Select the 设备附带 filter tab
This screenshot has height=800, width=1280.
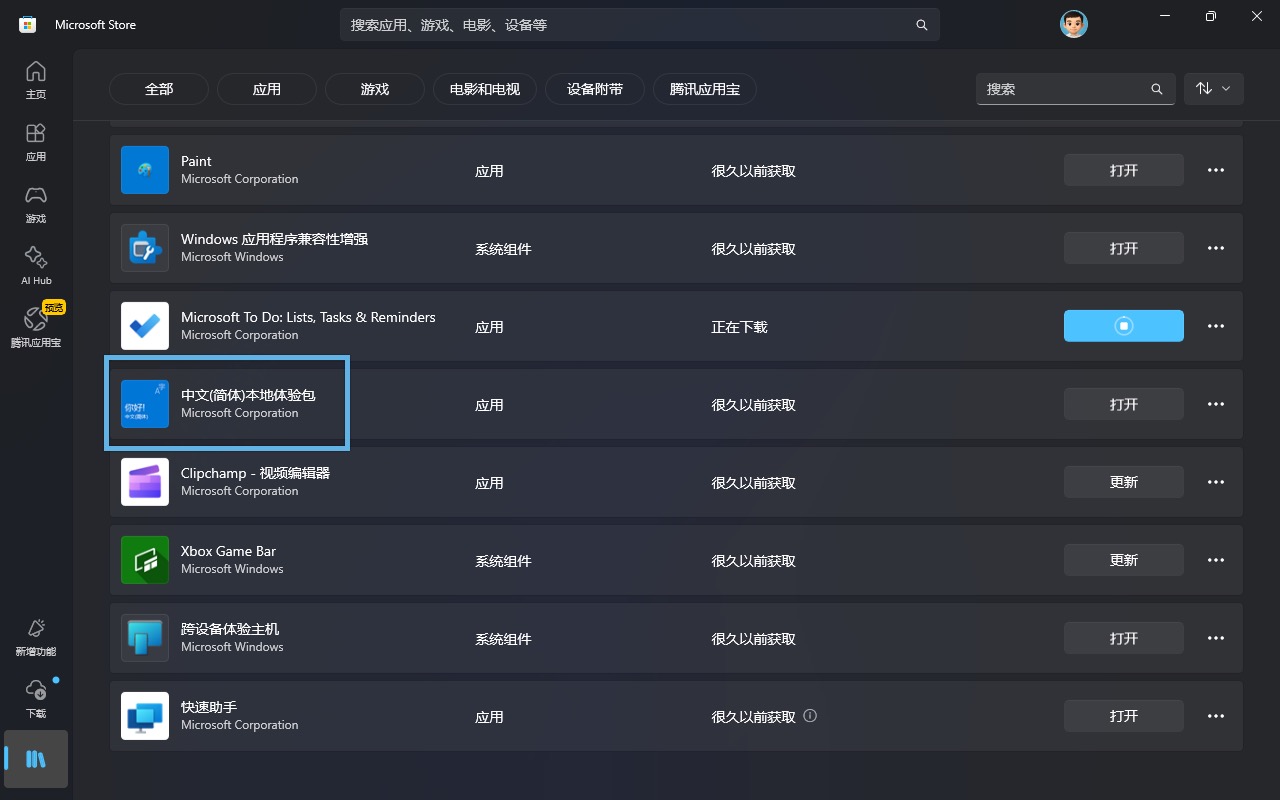click(x=595, y=89)
